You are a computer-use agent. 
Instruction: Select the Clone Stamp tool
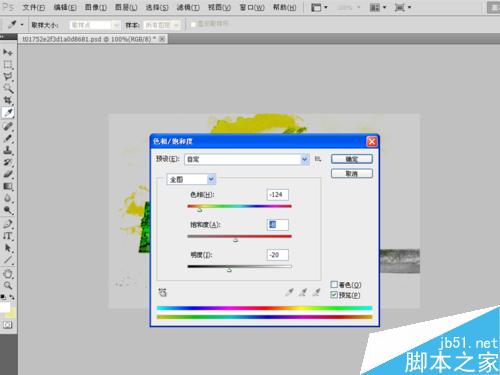(8, 150)
